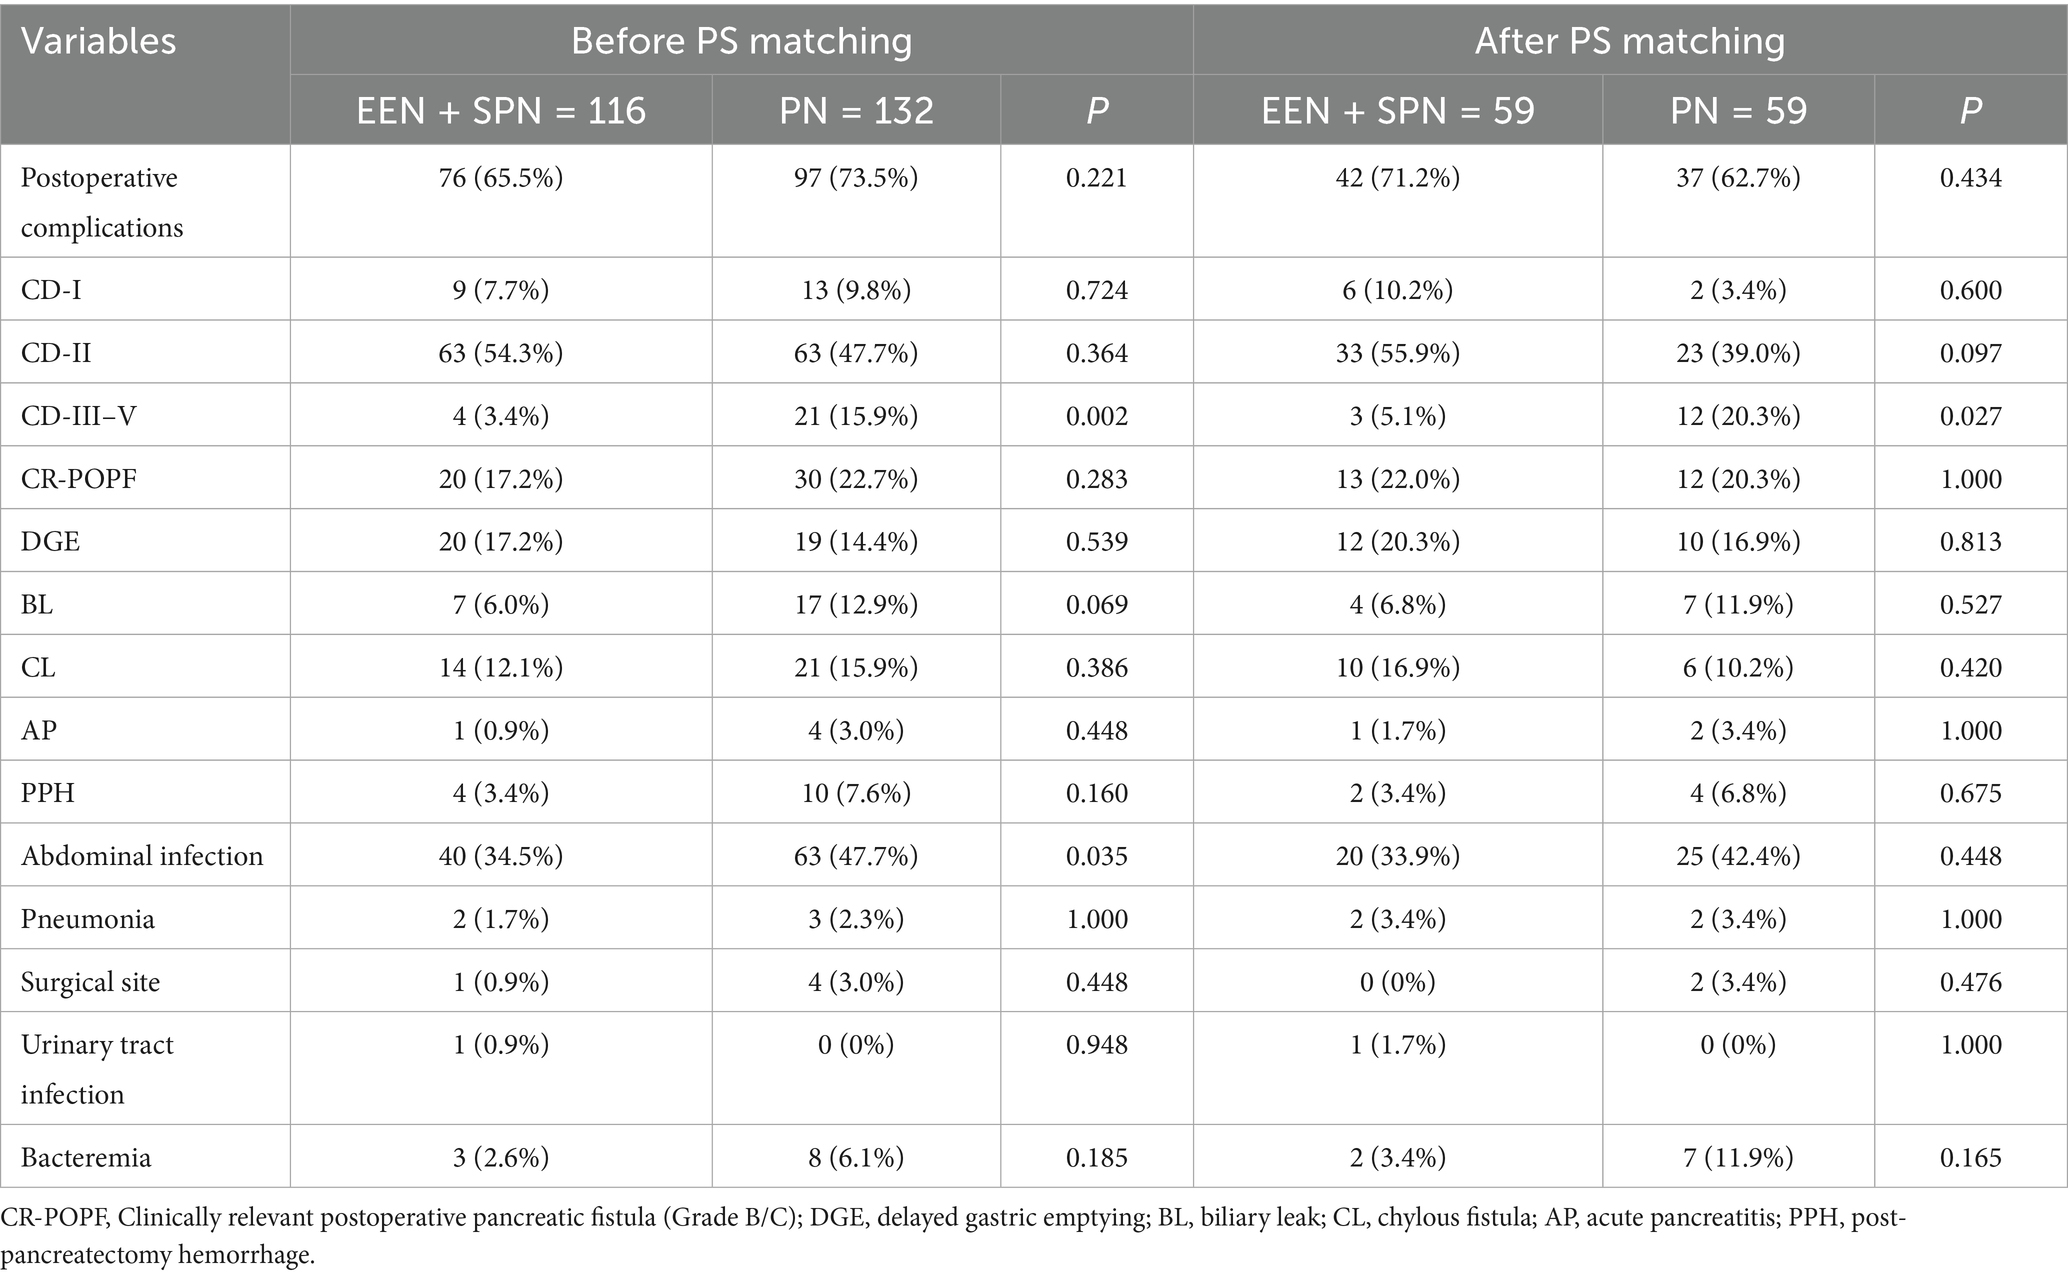Select the CR-POPF row label

click(78, 478)
